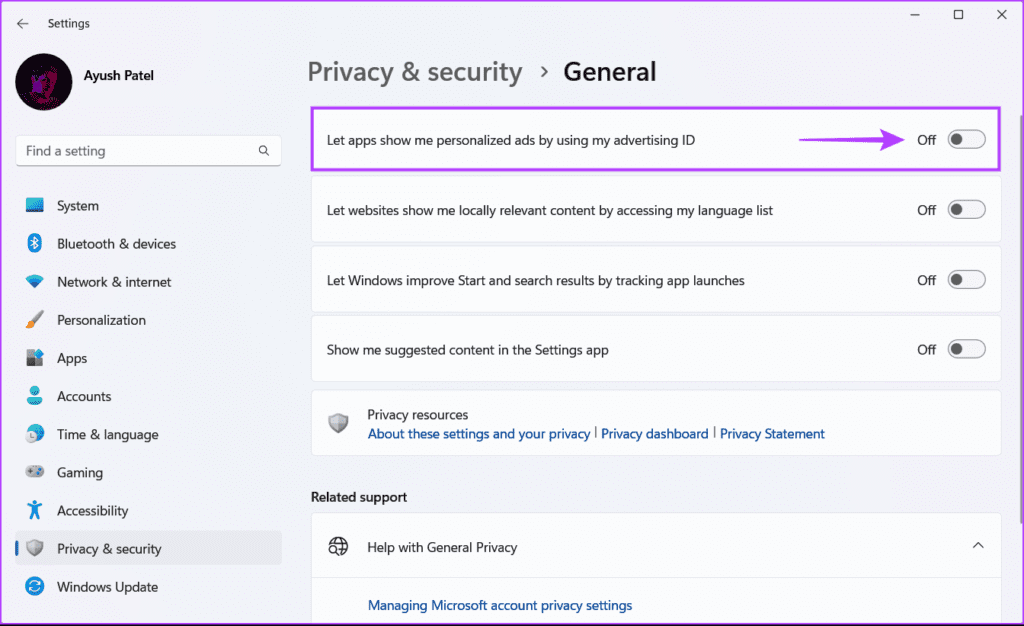Click the back arrow icon in Settings
This screenshot has width=1024, height=626.
coord(23,23)
